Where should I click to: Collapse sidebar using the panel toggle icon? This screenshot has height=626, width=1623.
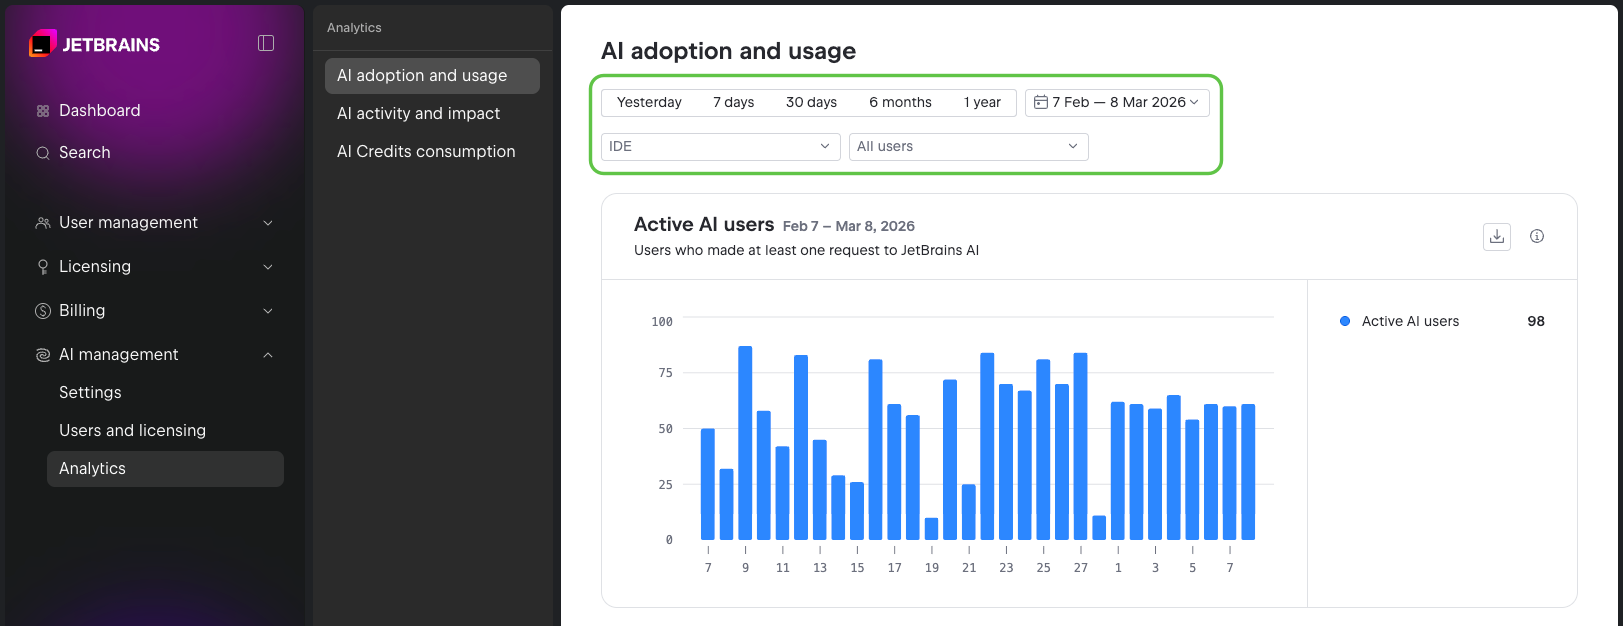click(x=266, y=43)
